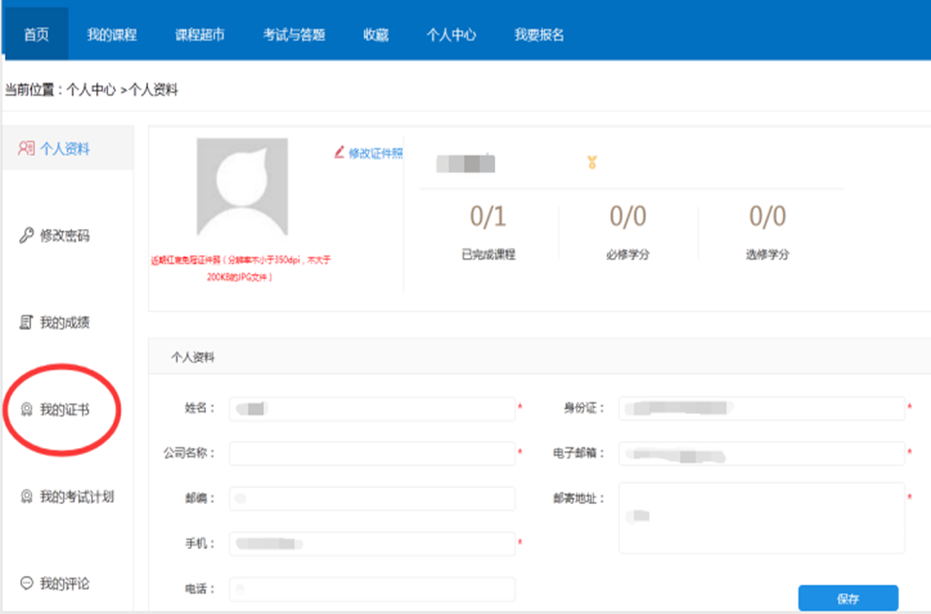Image resolution: width=931 pixels, height=614 pixels.
Task: Click the profile avatar photo placeholder
Action: (x=242, y=187)
